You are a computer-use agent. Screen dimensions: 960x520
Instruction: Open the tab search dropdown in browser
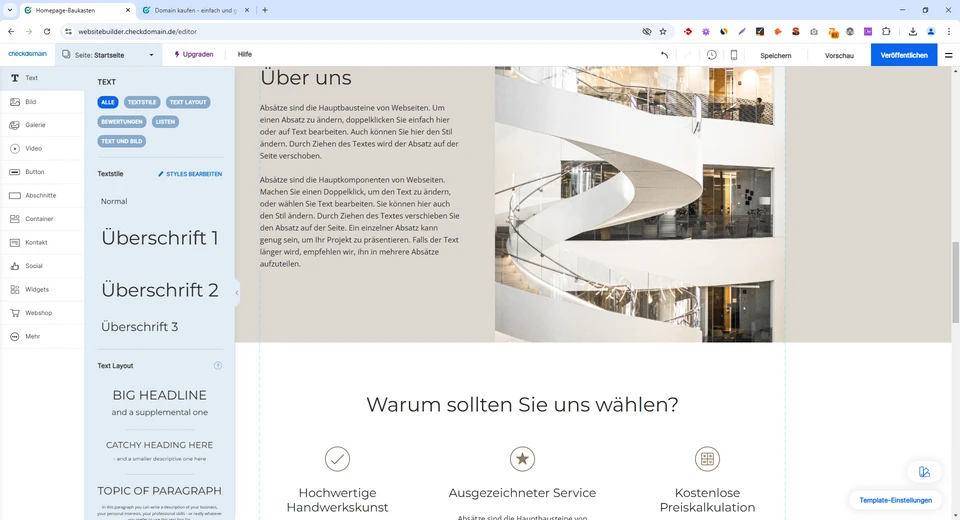pyautogui.click(x=10, y=10)
